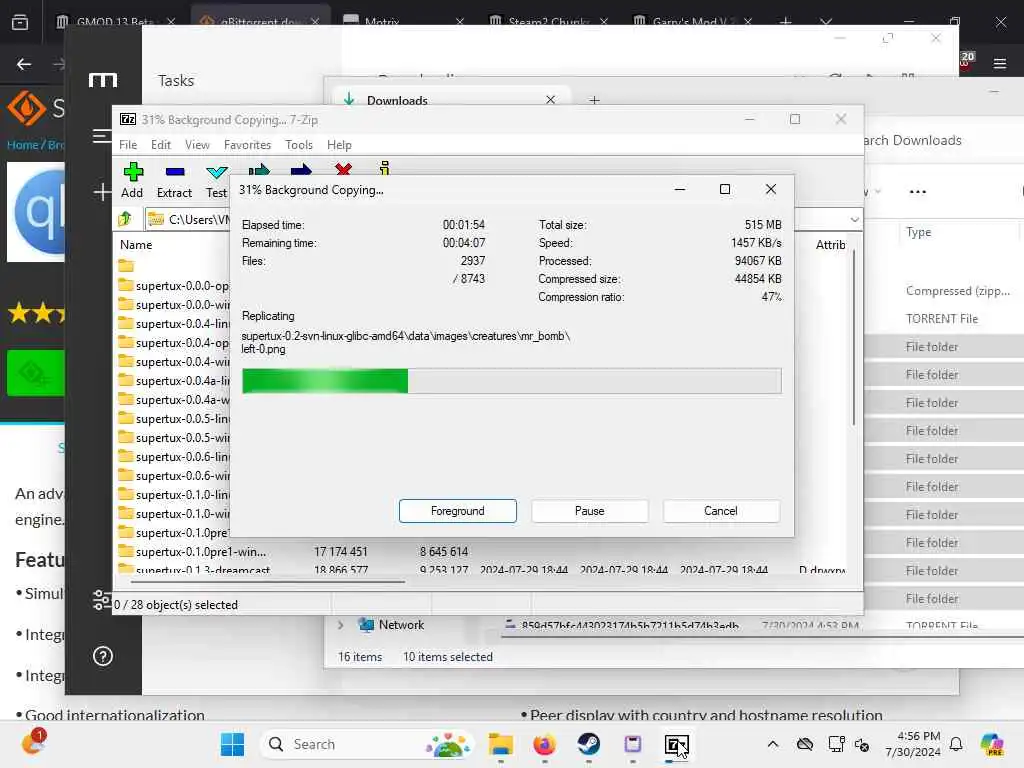Open the notifications bell icon

point(955,744)
